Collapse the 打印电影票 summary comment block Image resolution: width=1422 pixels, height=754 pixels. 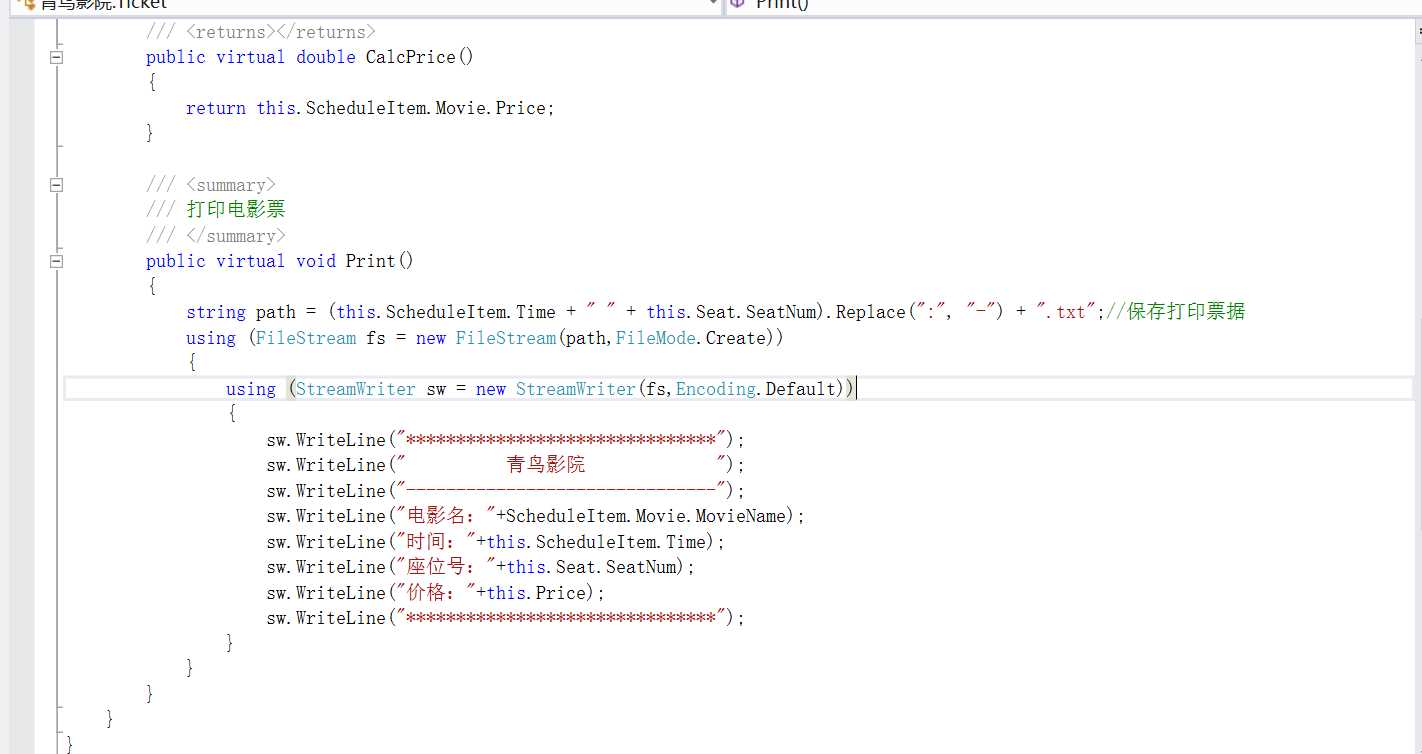click(x=56, y=185)
